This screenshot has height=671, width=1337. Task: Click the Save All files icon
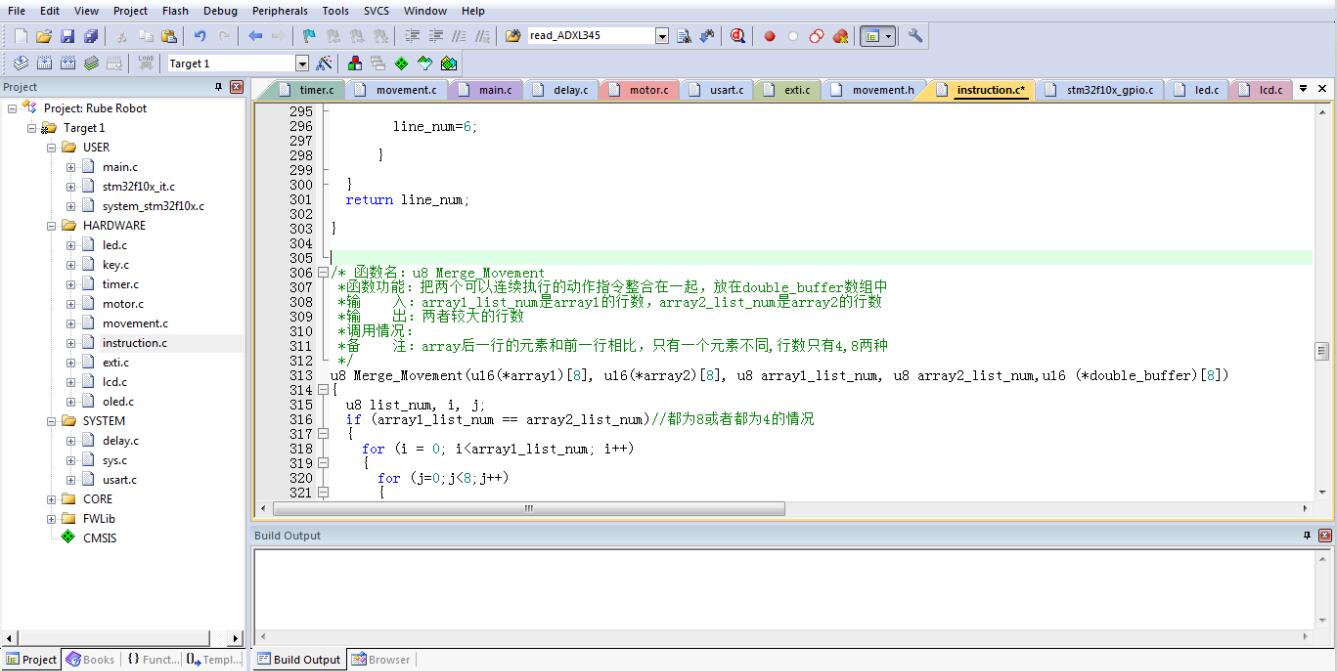tap(91, 36)
